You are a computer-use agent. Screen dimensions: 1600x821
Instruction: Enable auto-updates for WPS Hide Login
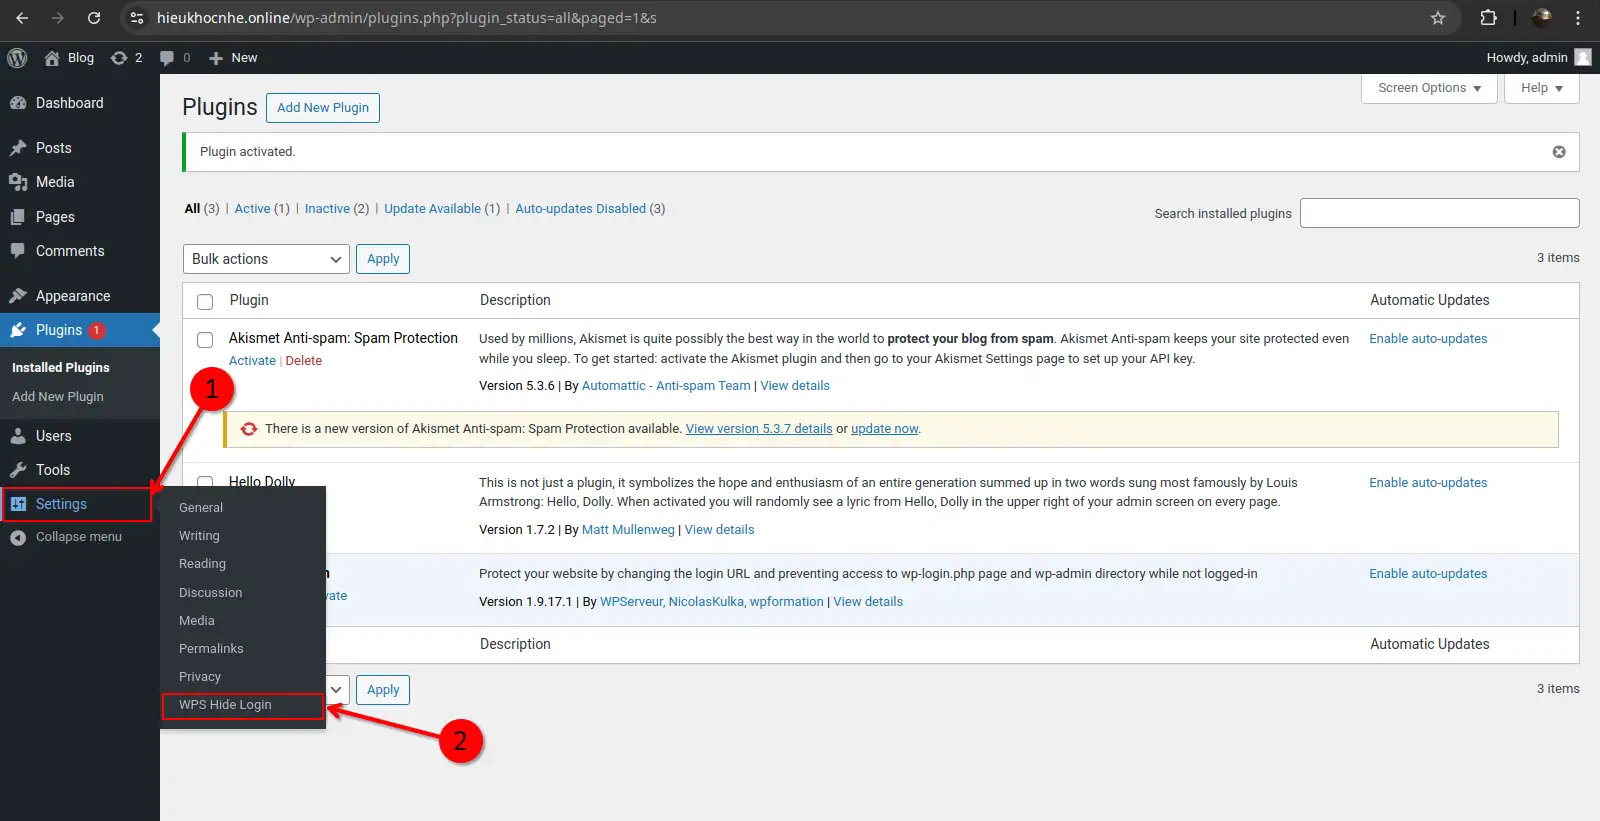pos(1428,574)
